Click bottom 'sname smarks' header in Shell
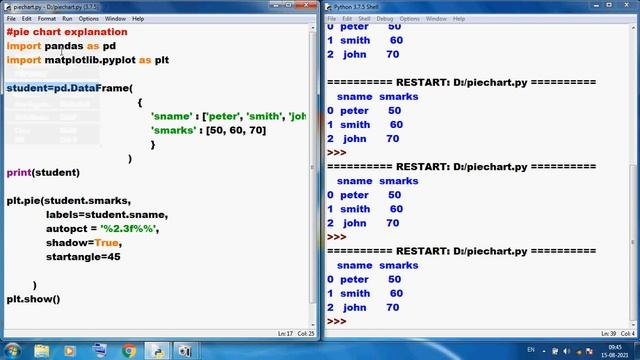 pos(378,265)
